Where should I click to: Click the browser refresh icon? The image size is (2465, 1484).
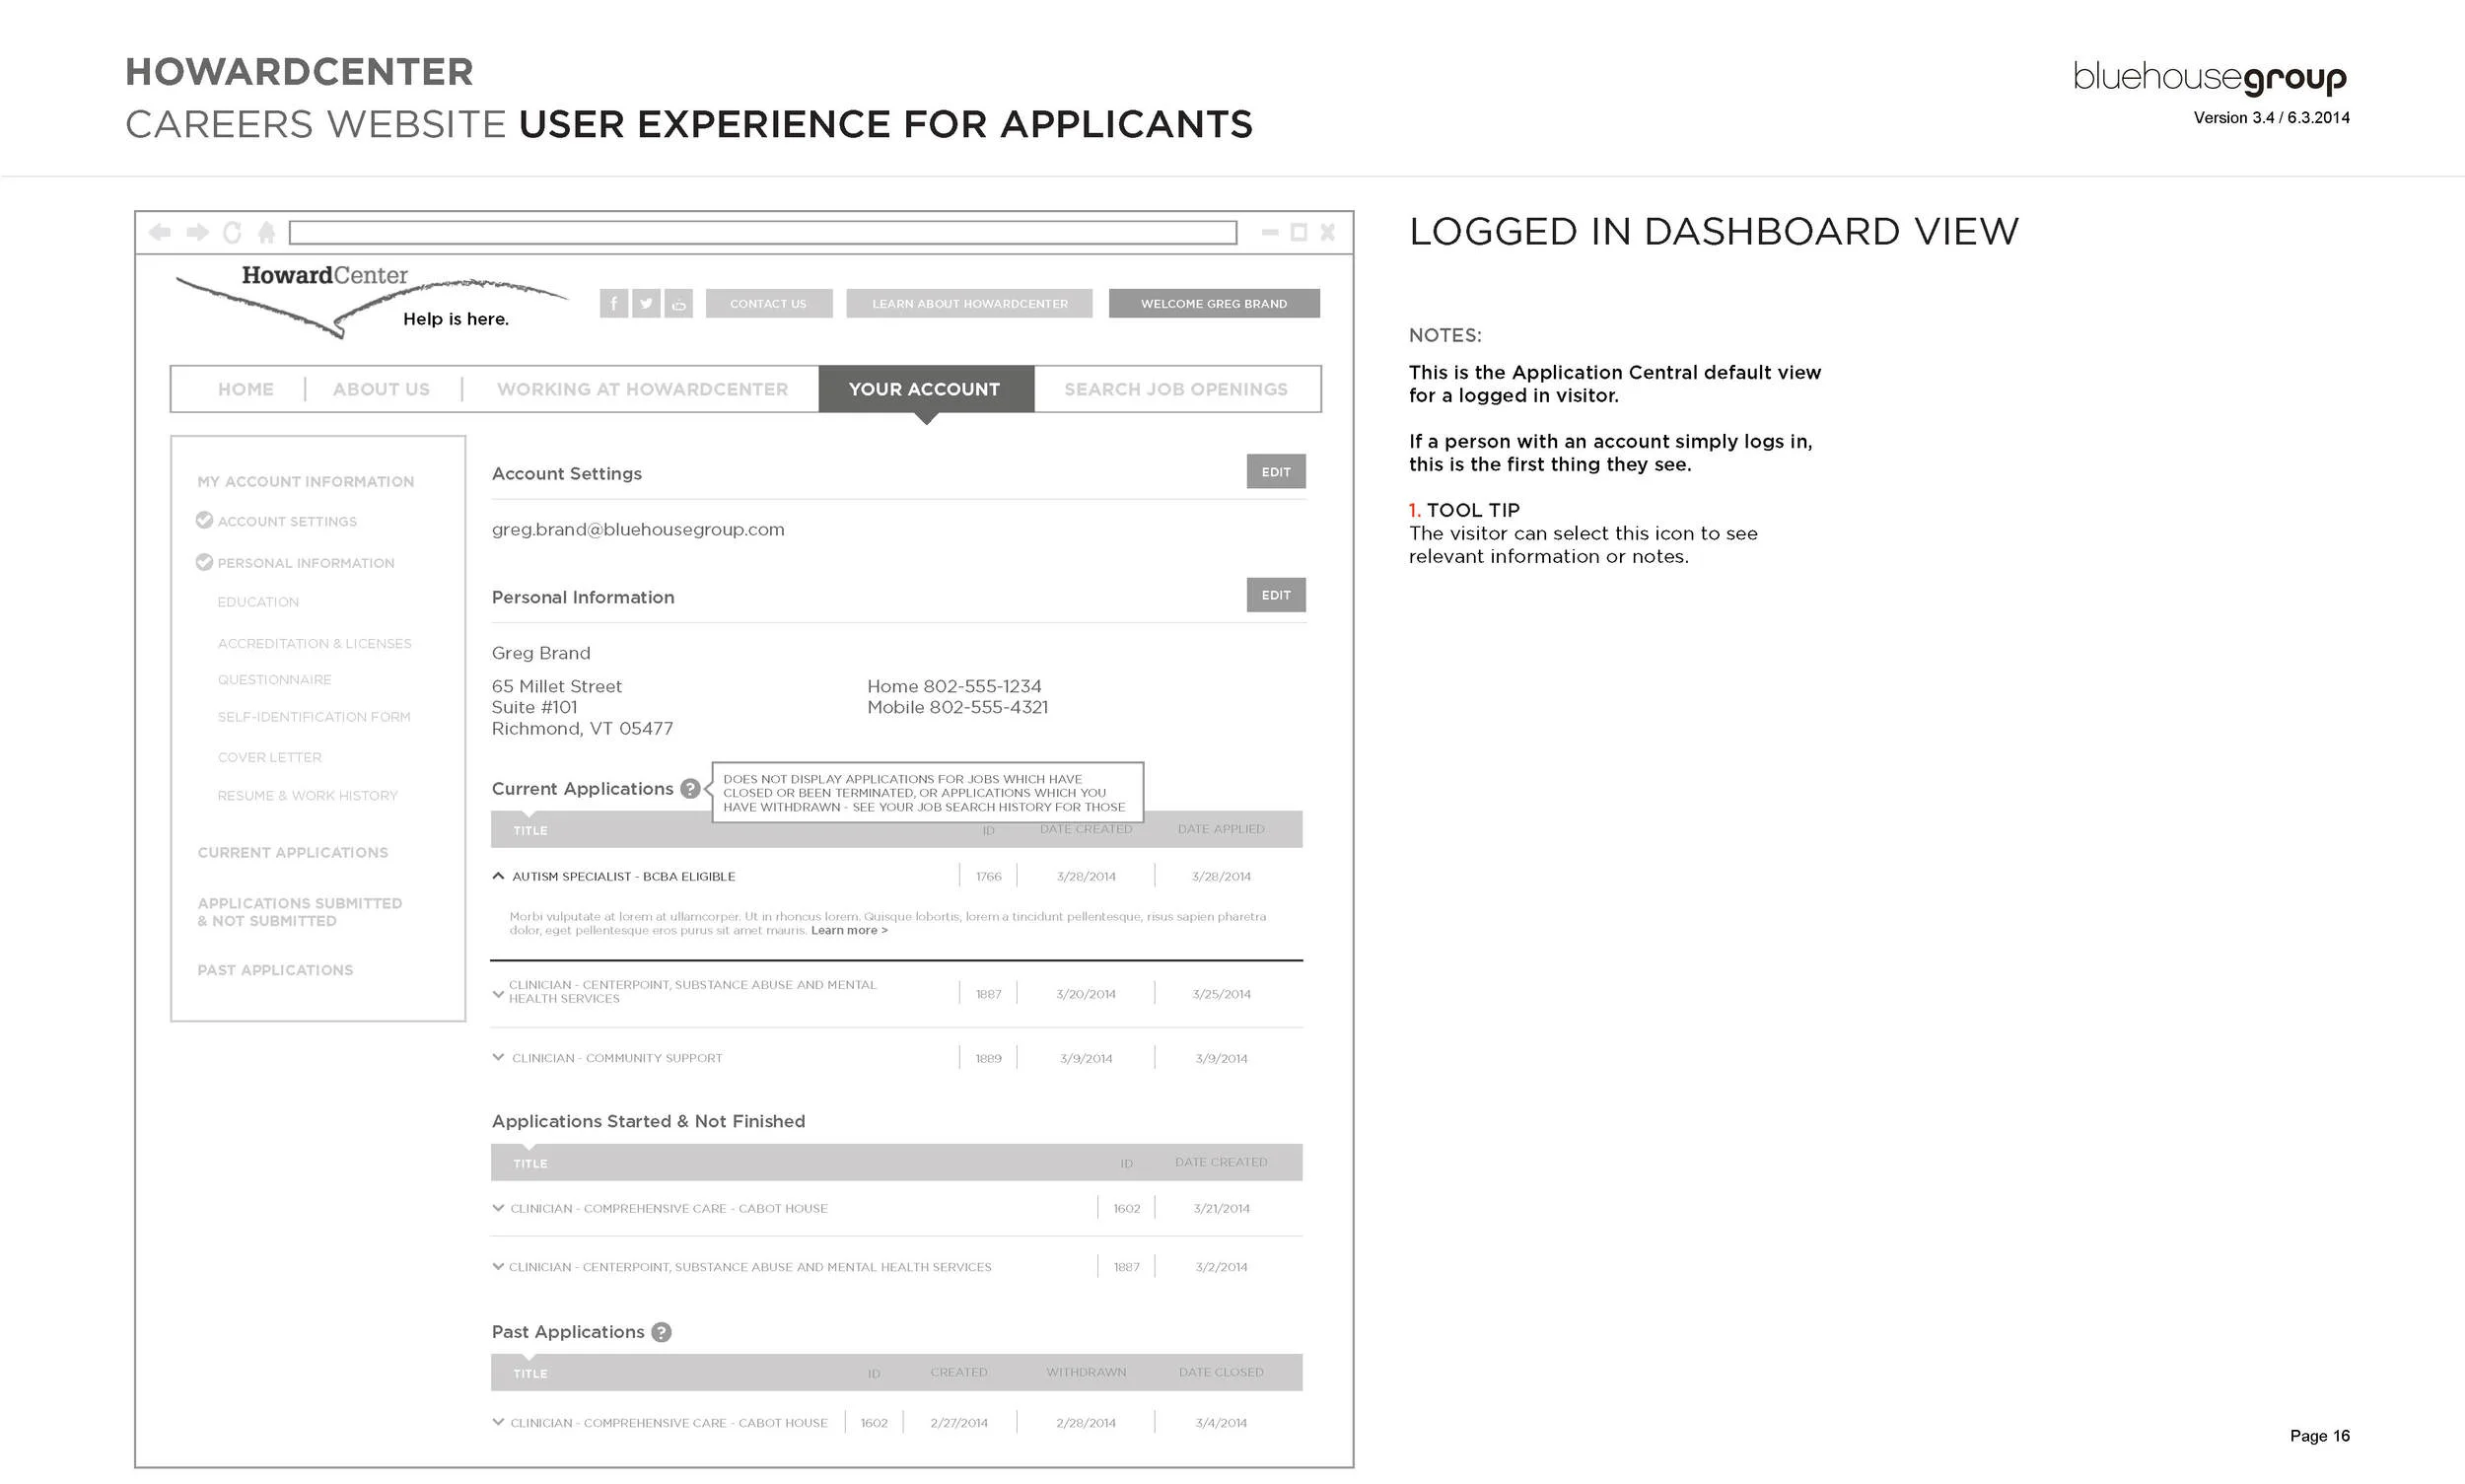point(233,232)
